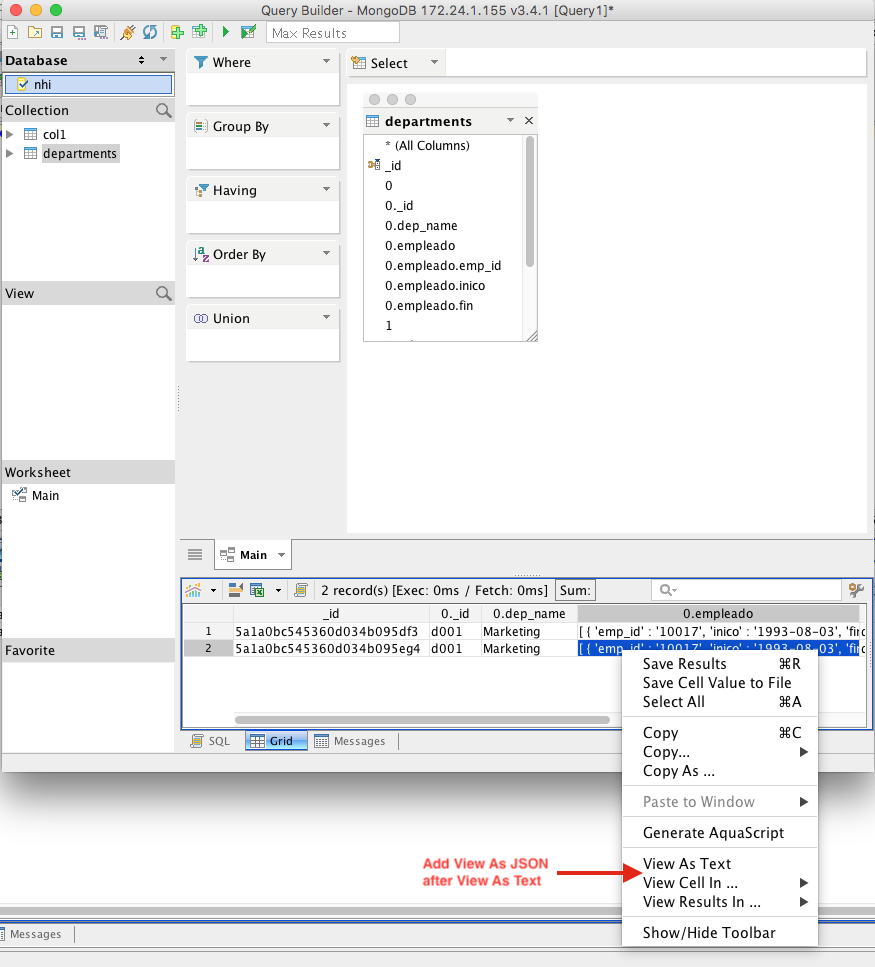Open the Order By panel dropdown arrow

tap(326, 253)
